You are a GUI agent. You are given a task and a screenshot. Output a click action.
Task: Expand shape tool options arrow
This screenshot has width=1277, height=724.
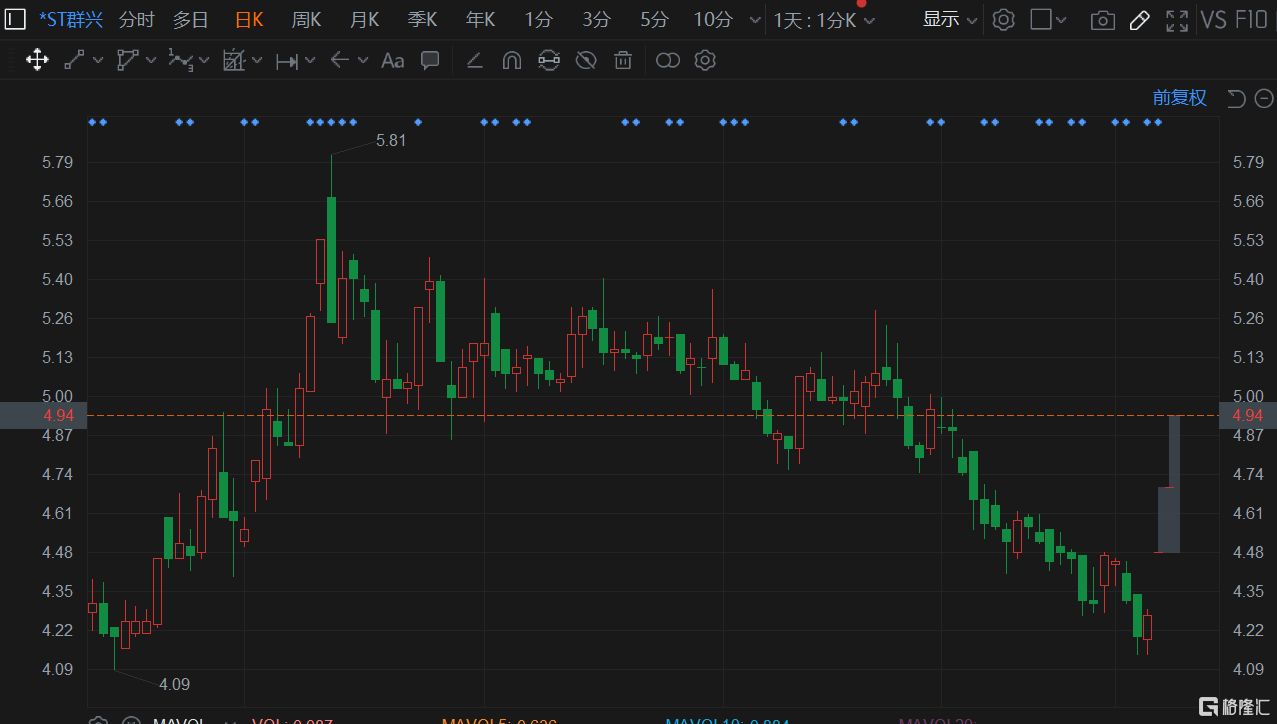(x=151, y=60)
